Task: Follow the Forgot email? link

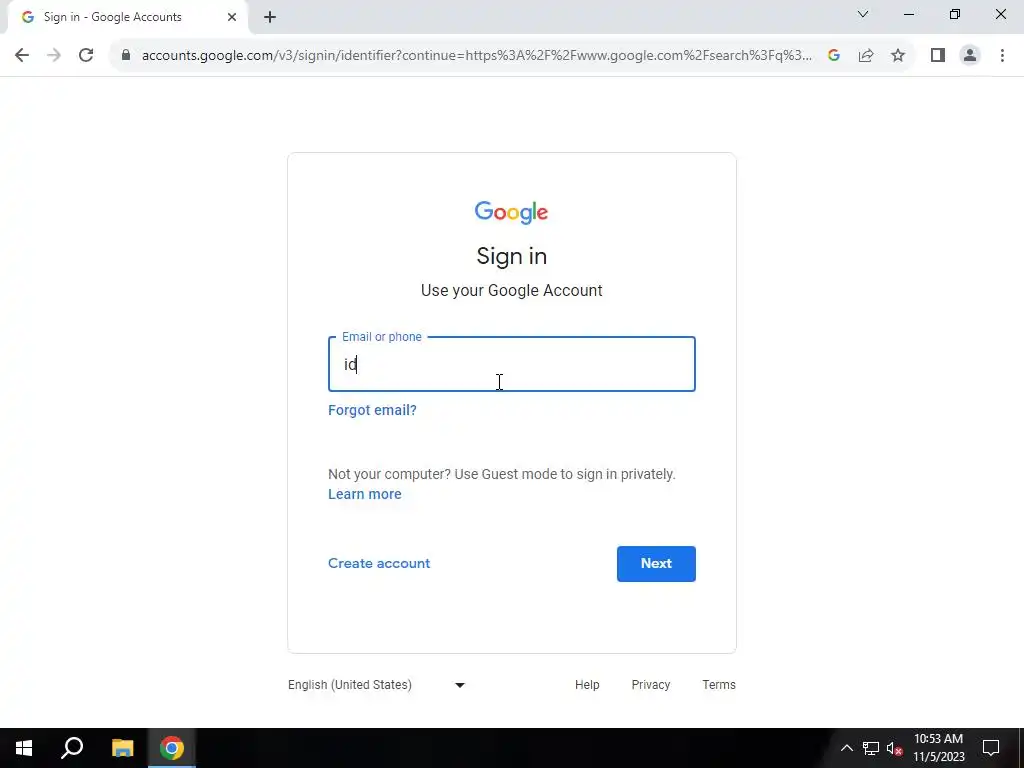Action: pos(372,410)
